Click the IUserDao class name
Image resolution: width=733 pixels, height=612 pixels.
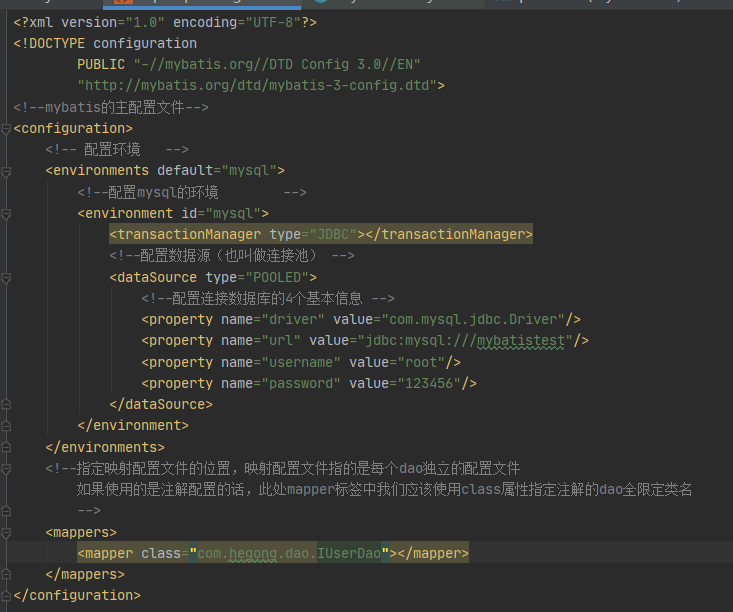(x=349, y=554)
